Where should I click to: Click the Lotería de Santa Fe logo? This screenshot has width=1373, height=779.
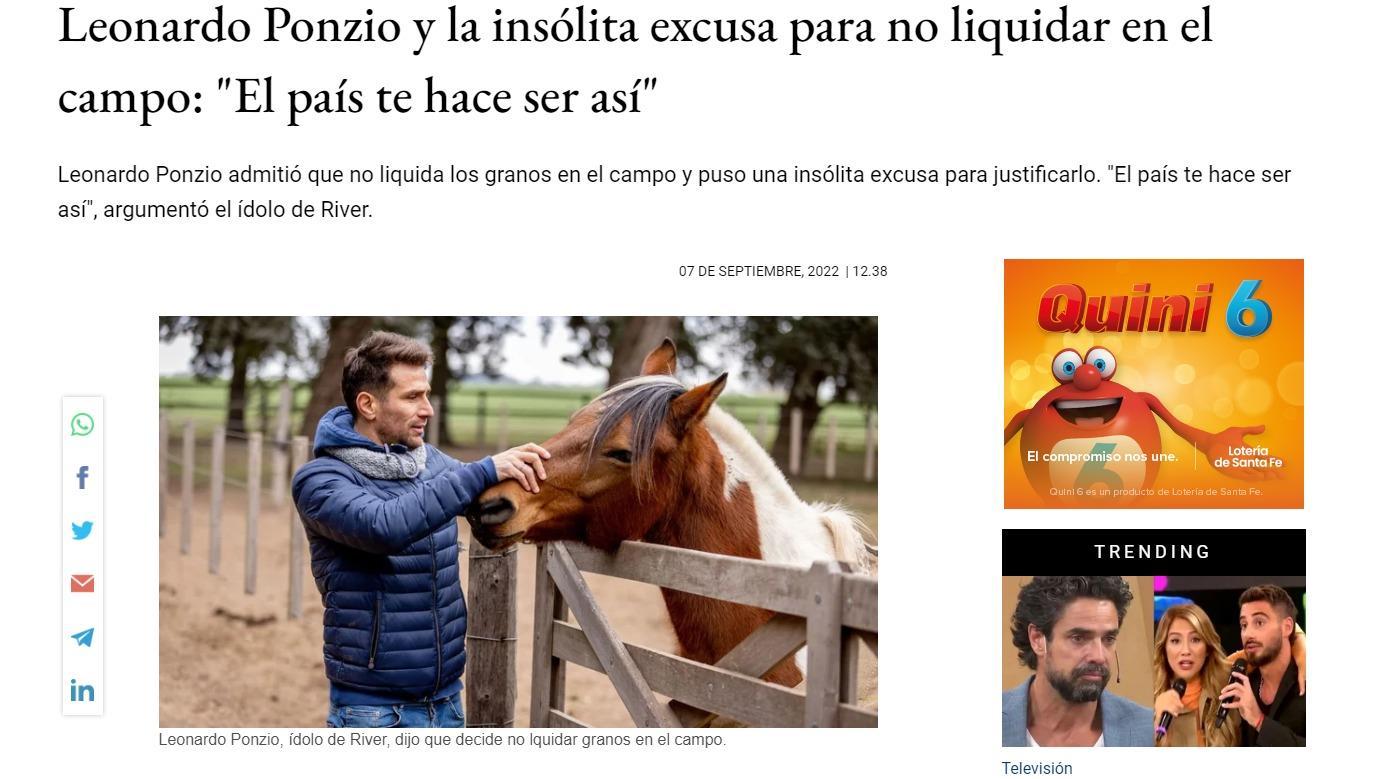[1248, 457]
